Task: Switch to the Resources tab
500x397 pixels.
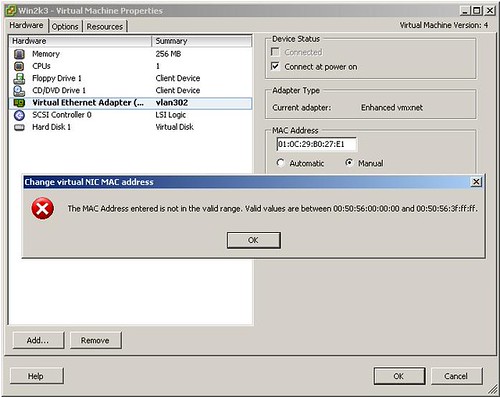Action: 105,27
